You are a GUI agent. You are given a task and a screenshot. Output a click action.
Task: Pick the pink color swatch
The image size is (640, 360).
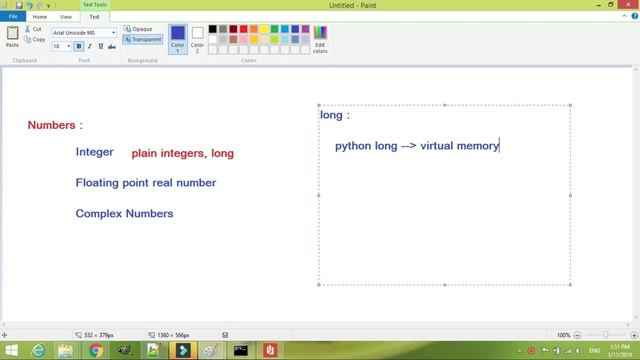244,39
